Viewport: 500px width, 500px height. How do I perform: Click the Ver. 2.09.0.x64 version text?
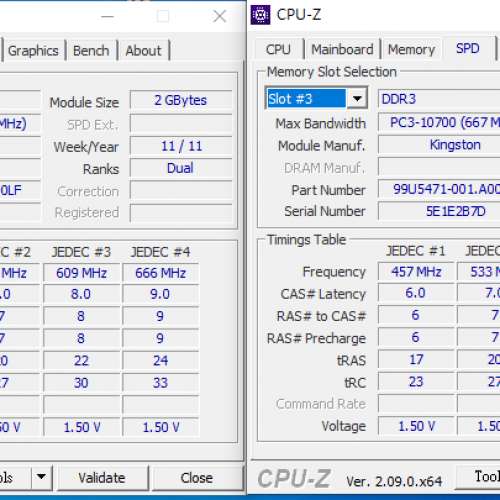coord(394,481)
